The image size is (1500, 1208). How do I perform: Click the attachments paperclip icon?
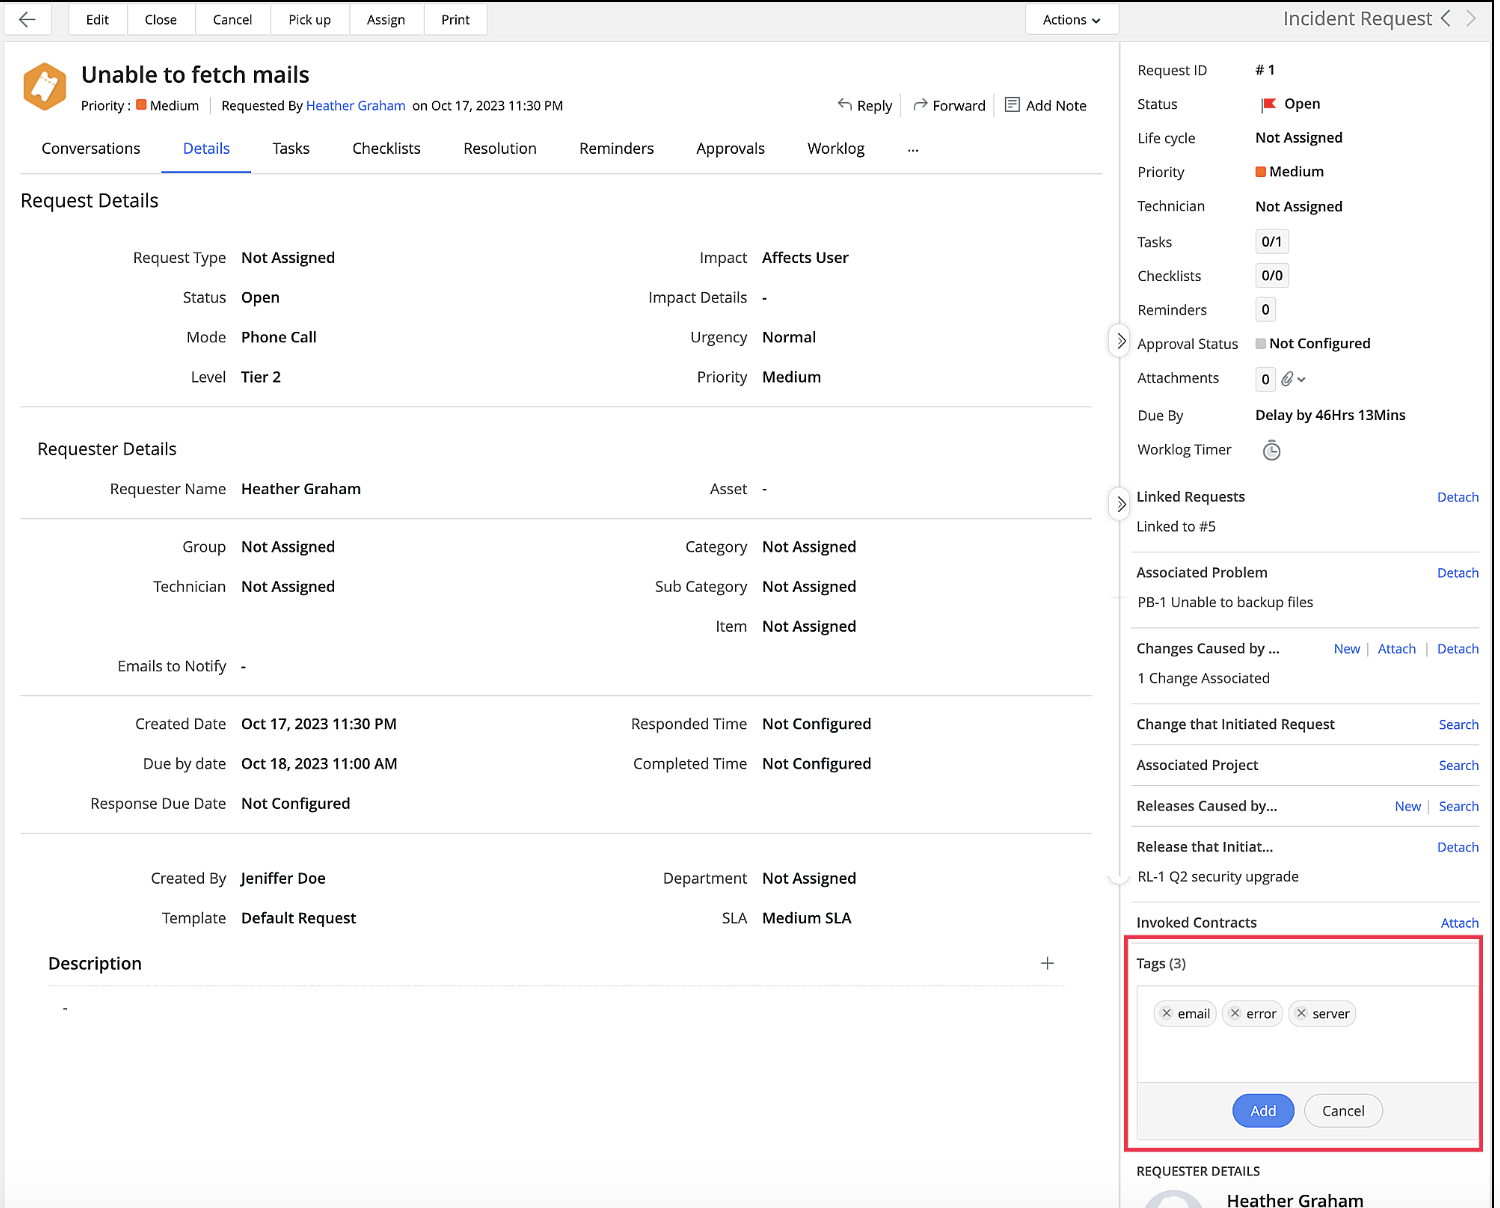[x=1288, y=379]
